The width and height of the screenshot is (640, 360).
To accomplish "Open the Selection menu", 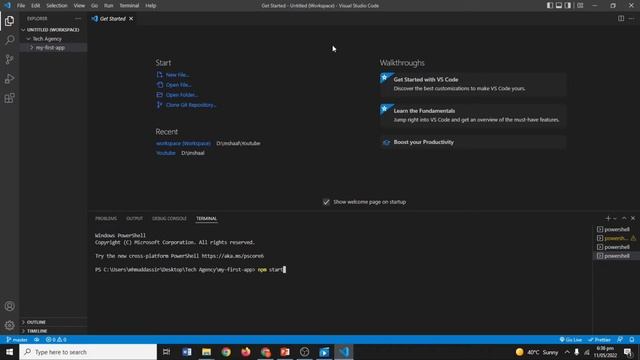I will tap(57, 6).
